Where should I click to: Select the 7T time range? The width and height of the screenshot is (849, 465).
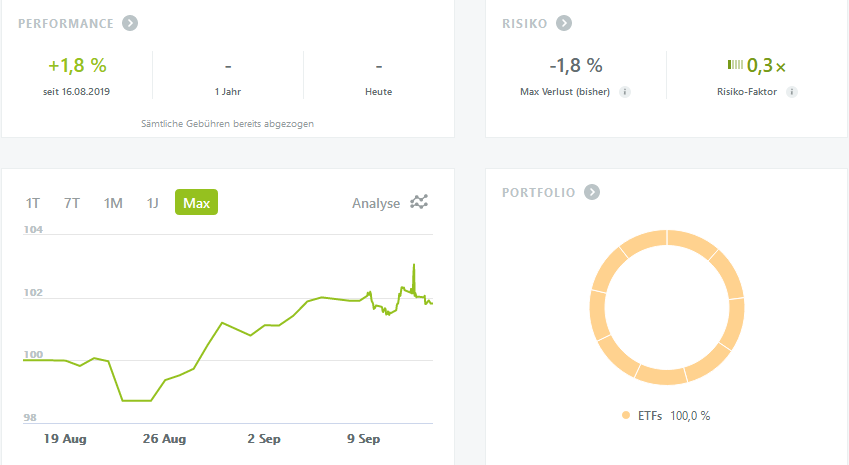[x=71, y=203]
